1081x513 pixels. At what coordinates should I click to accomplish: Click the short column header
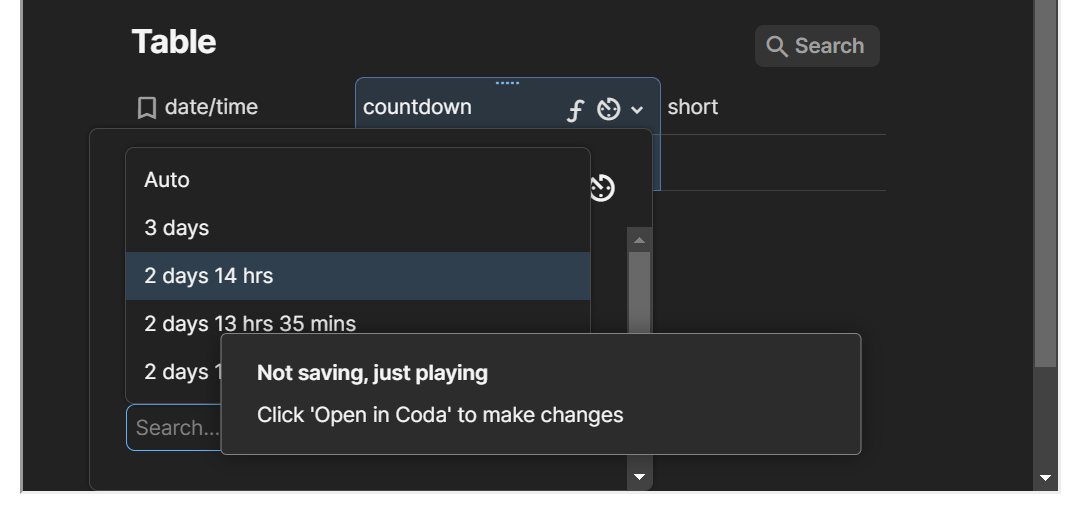click(693, 107)
